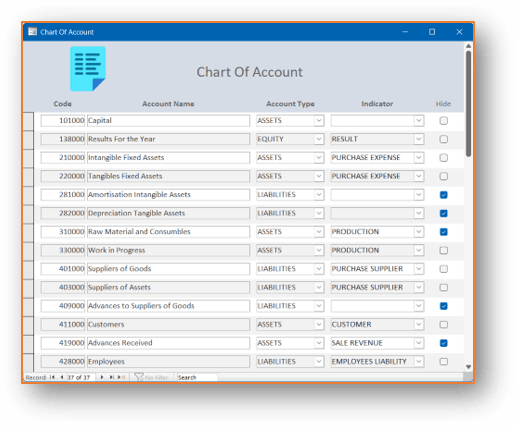Click the Account Name column header
This screenshot has height=426, width=517.
pos(168,104)
